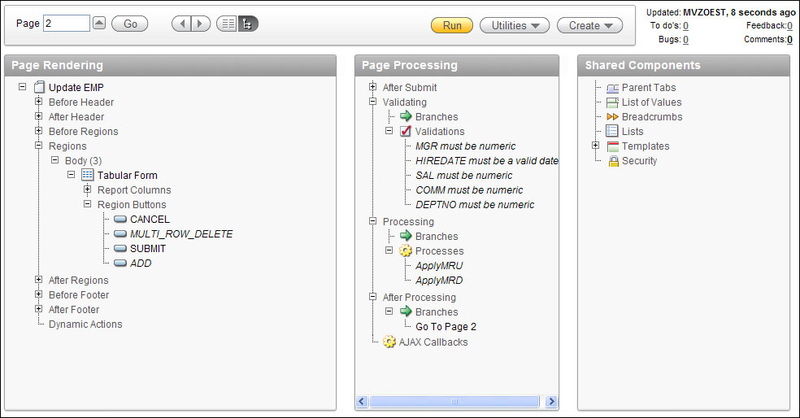Select SAL must be numeric validation
The image size is (800, 418).
pyautogui.click(x=464, y=176)
